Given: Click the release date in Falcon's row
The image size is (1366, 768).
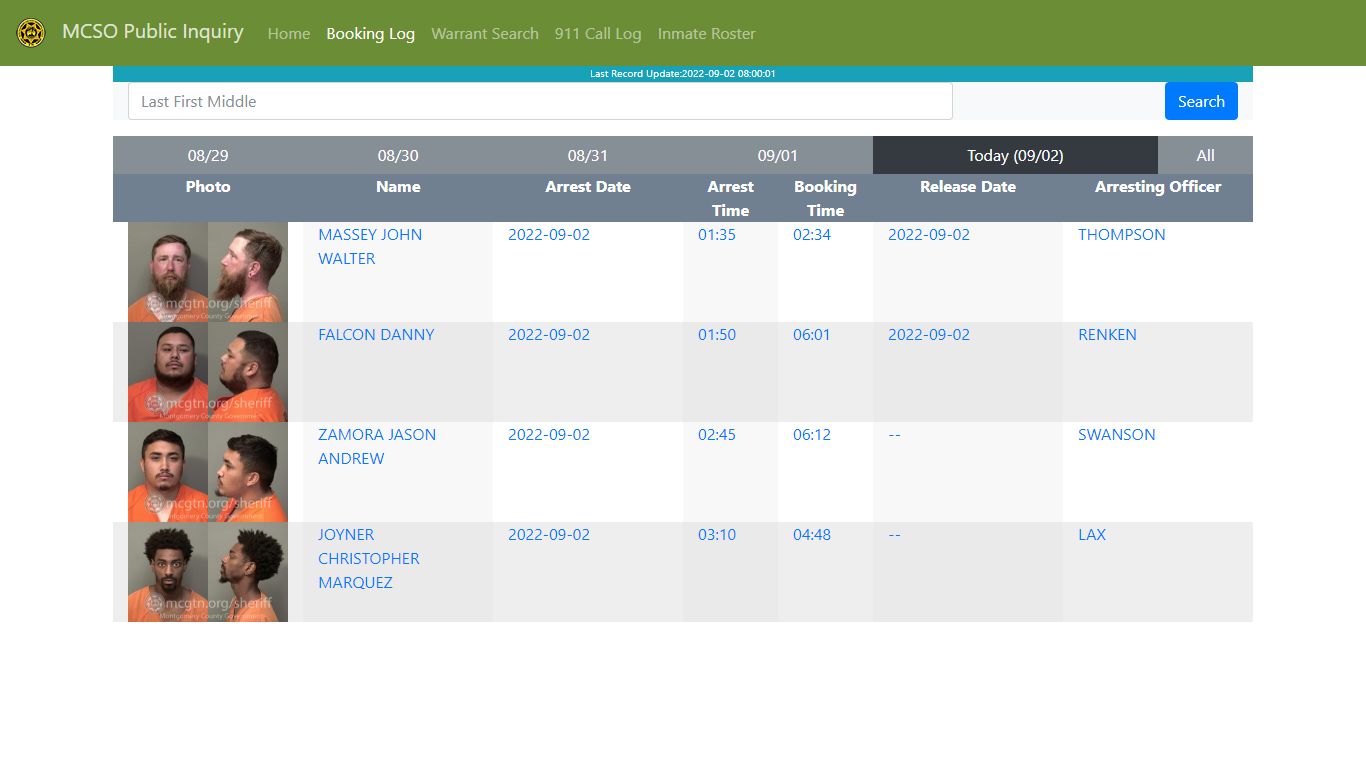Looking at the screenshot, I should tap(929, 334).
